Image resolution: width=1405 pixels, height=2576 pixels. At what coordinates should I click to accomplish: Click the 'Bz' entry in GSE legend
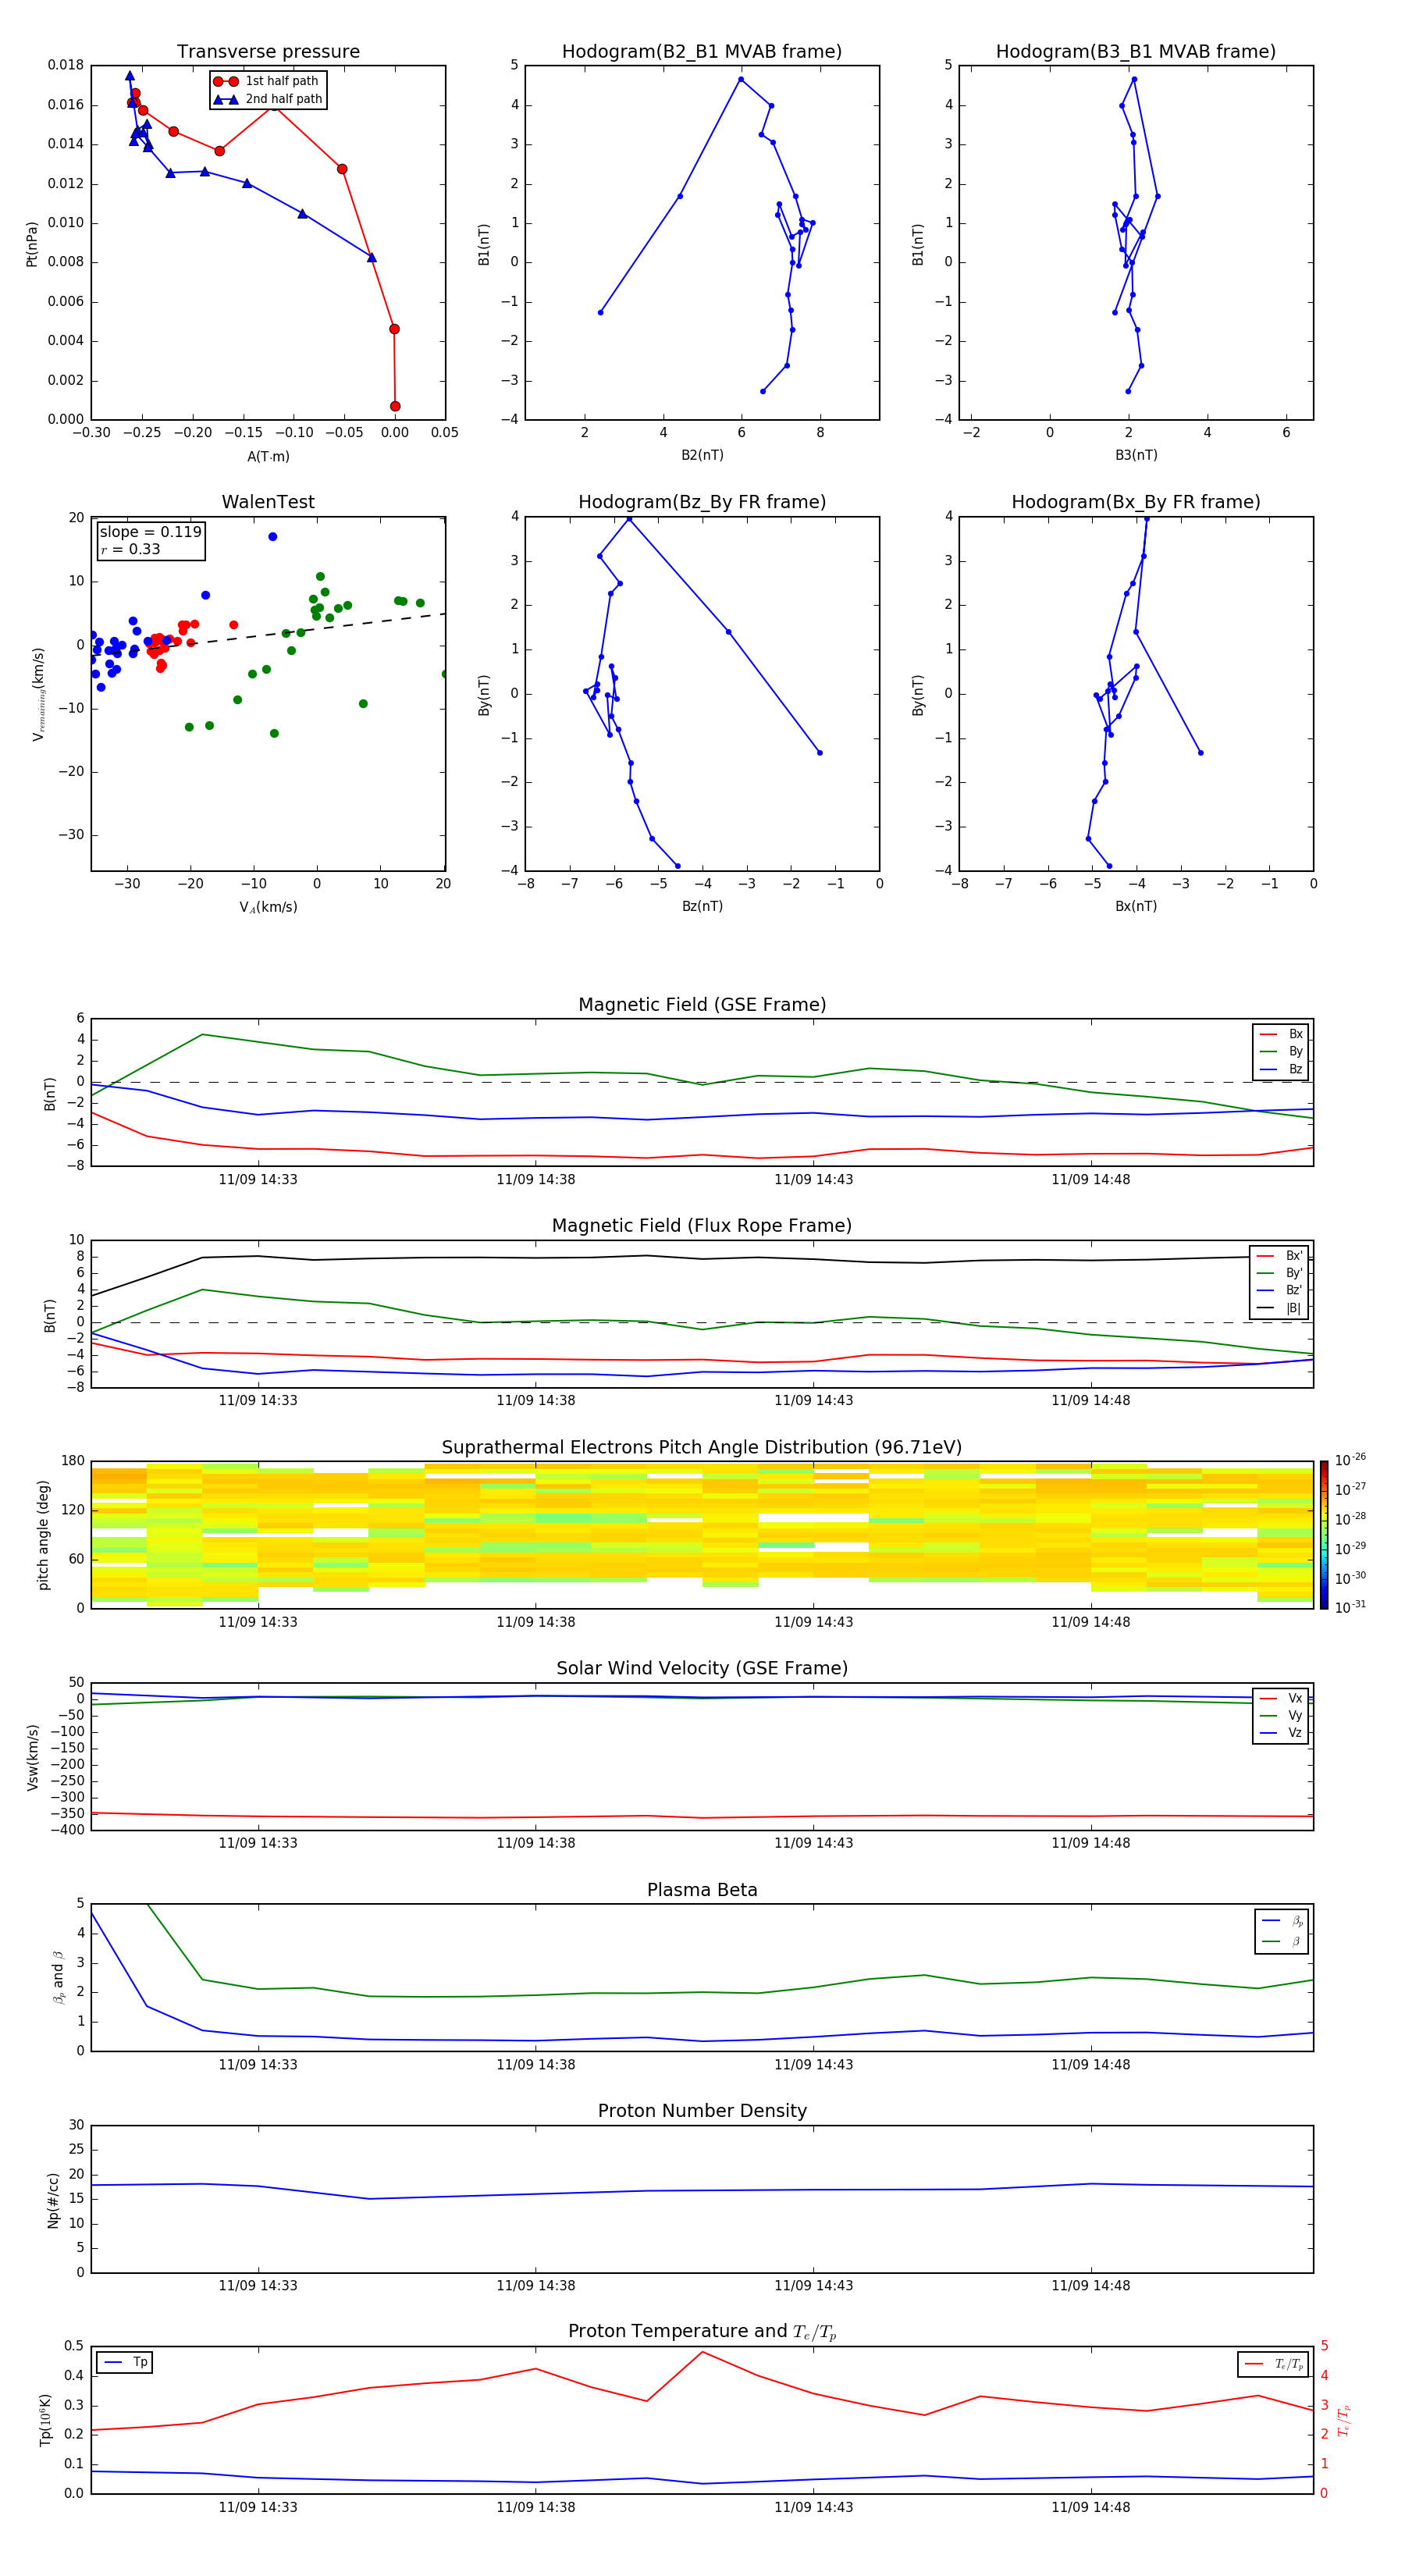pos(1281,1070)
